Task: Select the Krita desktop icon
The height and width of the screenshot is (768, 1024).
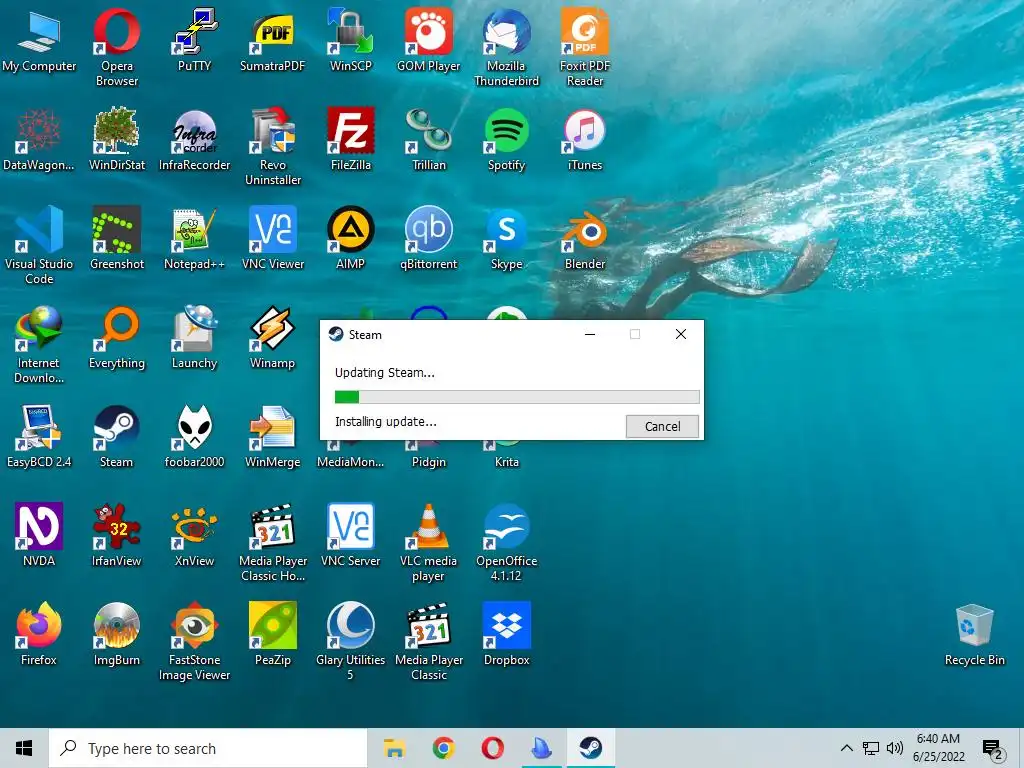Action: (507, 462)
